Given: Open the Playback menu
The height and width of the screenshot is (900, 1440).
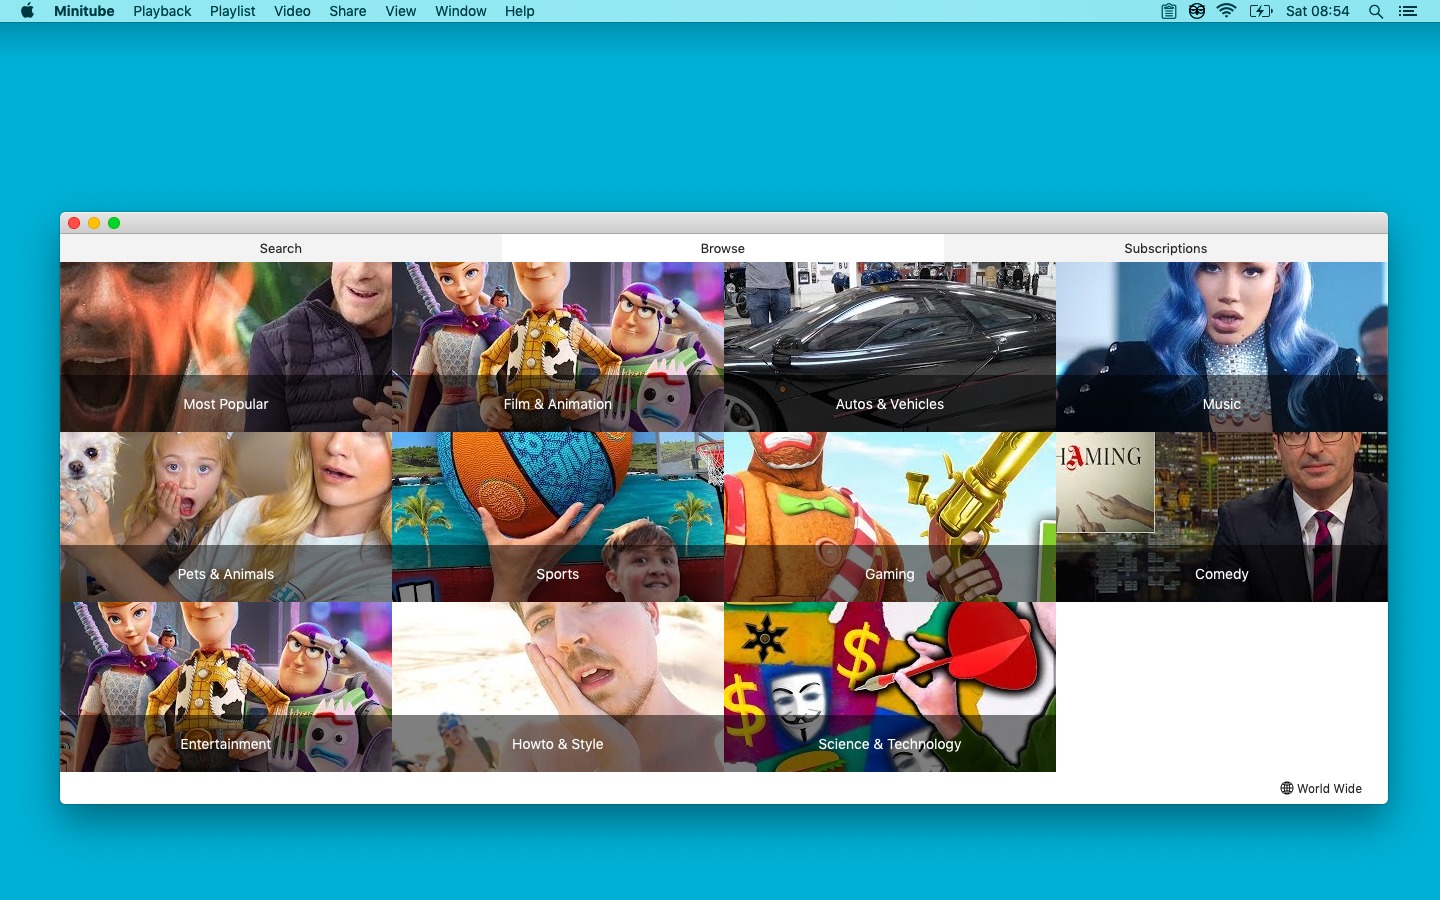Looking at the screenshot, I should point(162,11).
